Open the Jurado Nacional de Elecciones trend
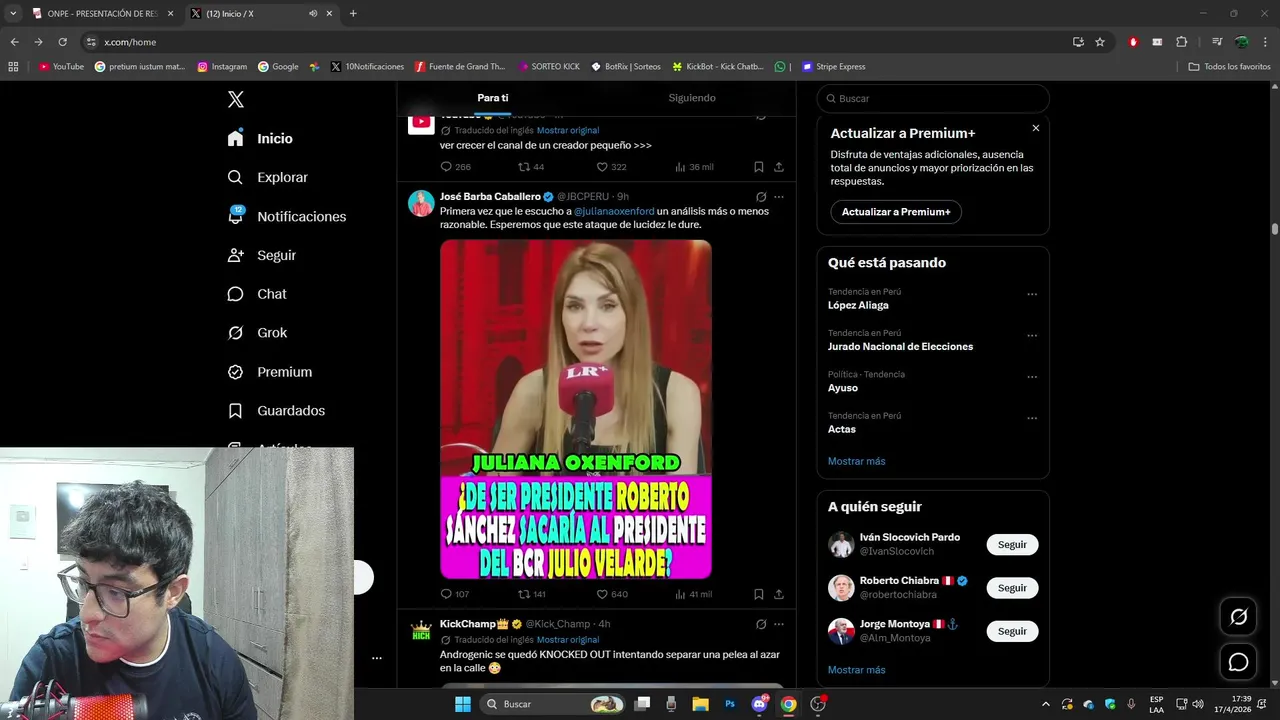This screenshot has width=1280, height=720. tap(900, 346)
